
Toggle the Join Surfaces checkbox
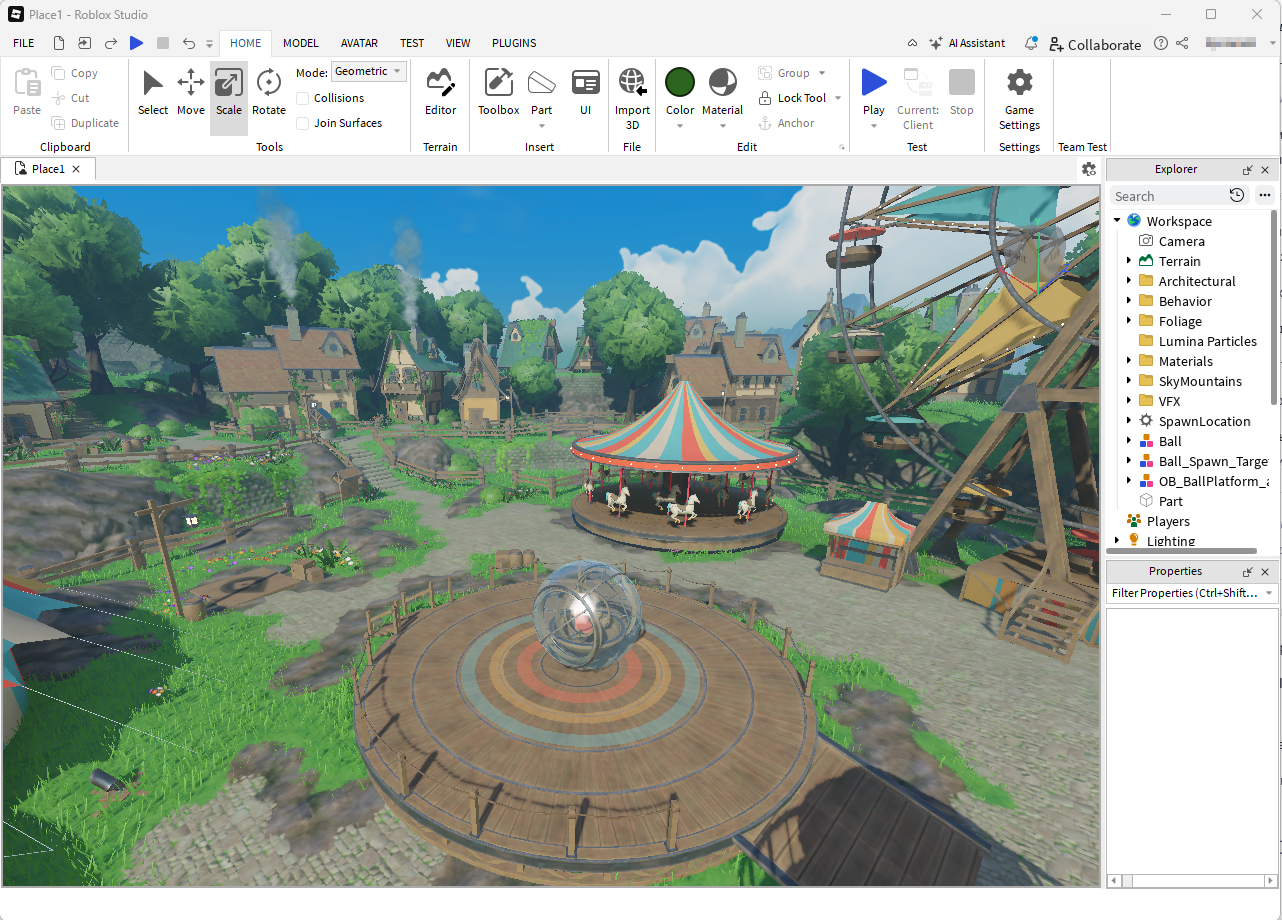point(303,123)
